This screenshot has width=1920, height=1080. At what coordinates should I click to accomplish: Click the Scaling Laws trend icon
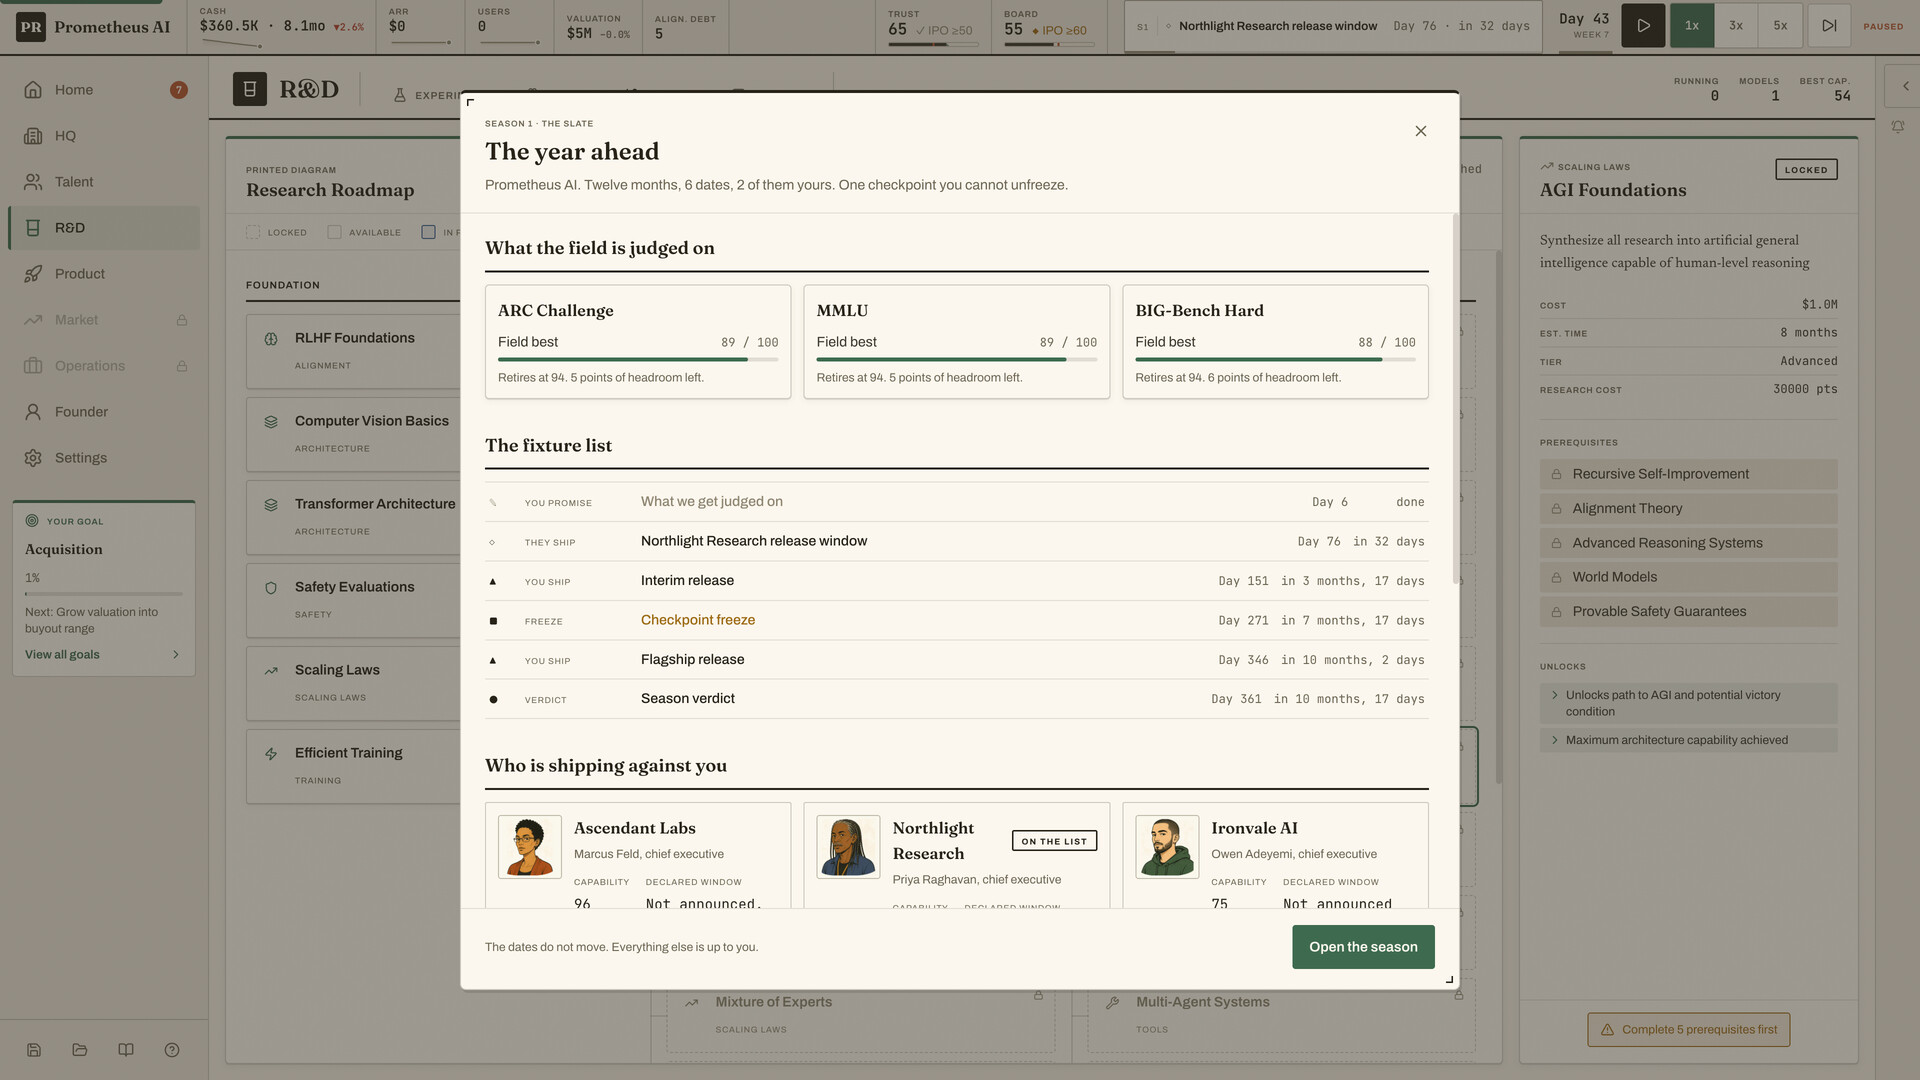(x=271, y=671)
